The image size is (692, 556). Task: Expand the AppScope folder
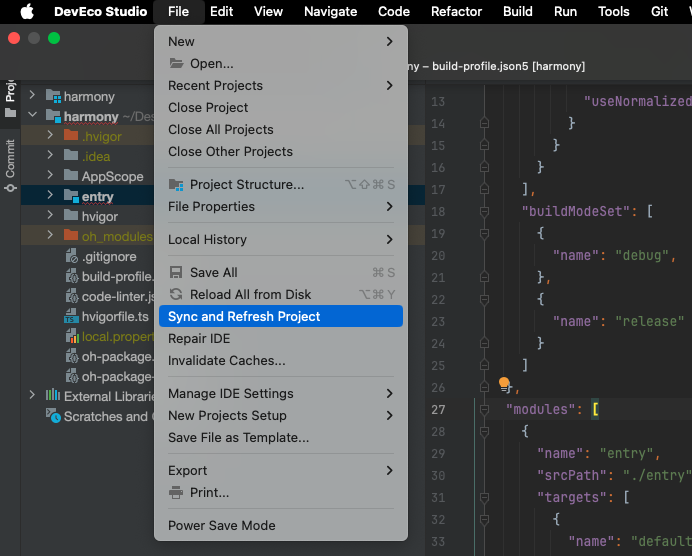tap(50, 176)
